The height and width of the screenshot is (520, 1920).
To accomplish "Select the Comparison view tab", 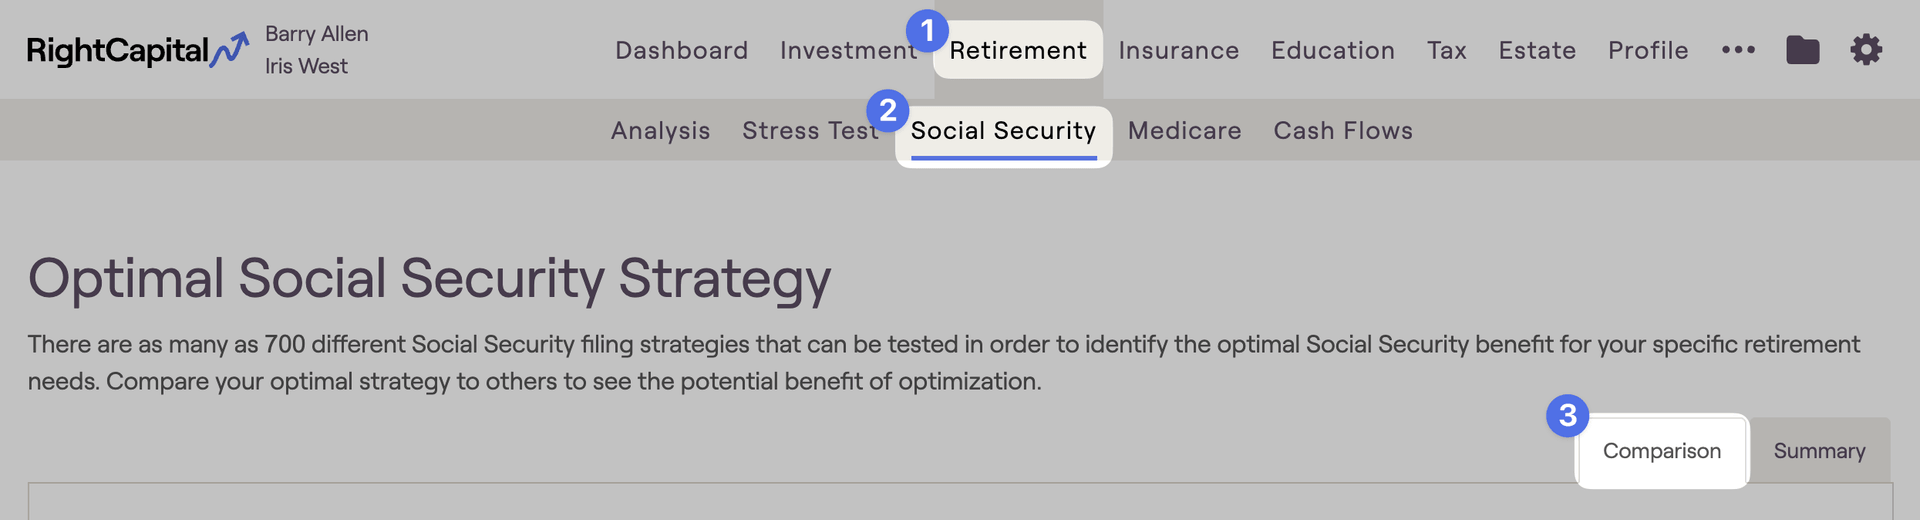I will coord(1662,451).
